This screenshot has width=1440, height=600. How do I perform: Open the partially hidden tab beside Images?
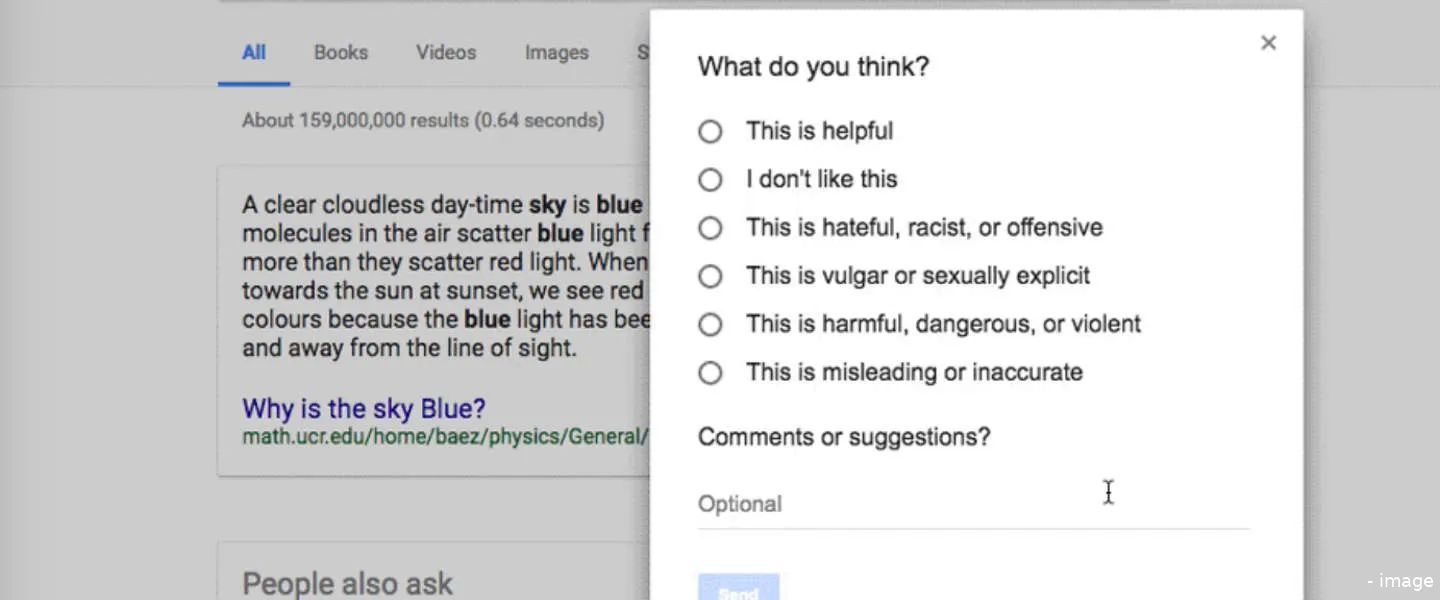point(643,52)
